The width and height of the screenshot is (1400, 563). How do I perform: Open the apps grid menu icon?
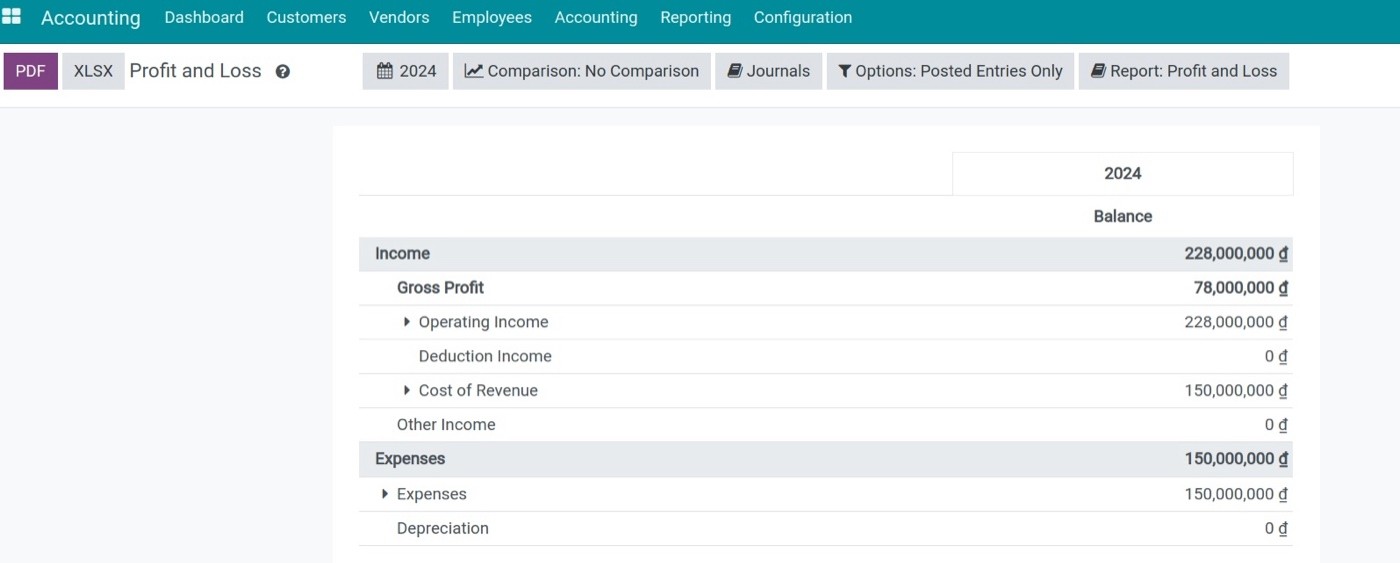(12, 17)
